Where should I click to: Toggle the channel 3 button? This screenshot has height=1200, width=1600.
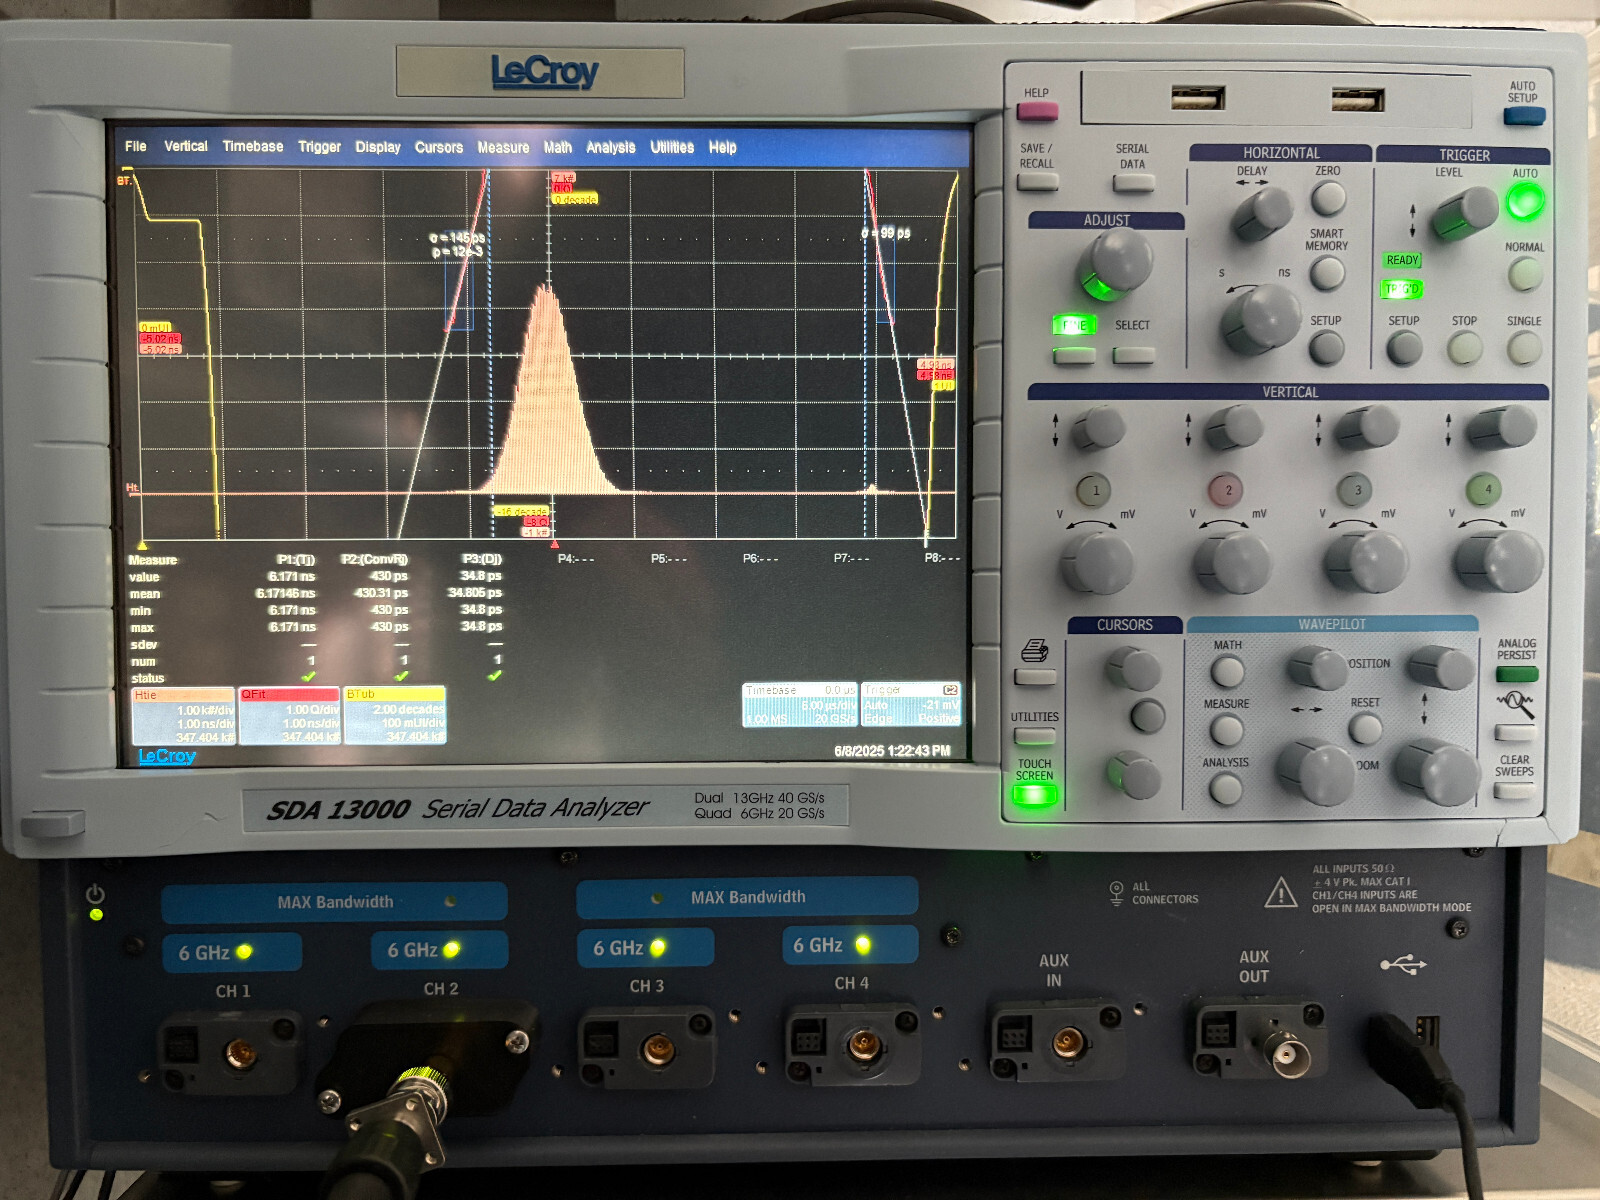(x=1356, y=489)
